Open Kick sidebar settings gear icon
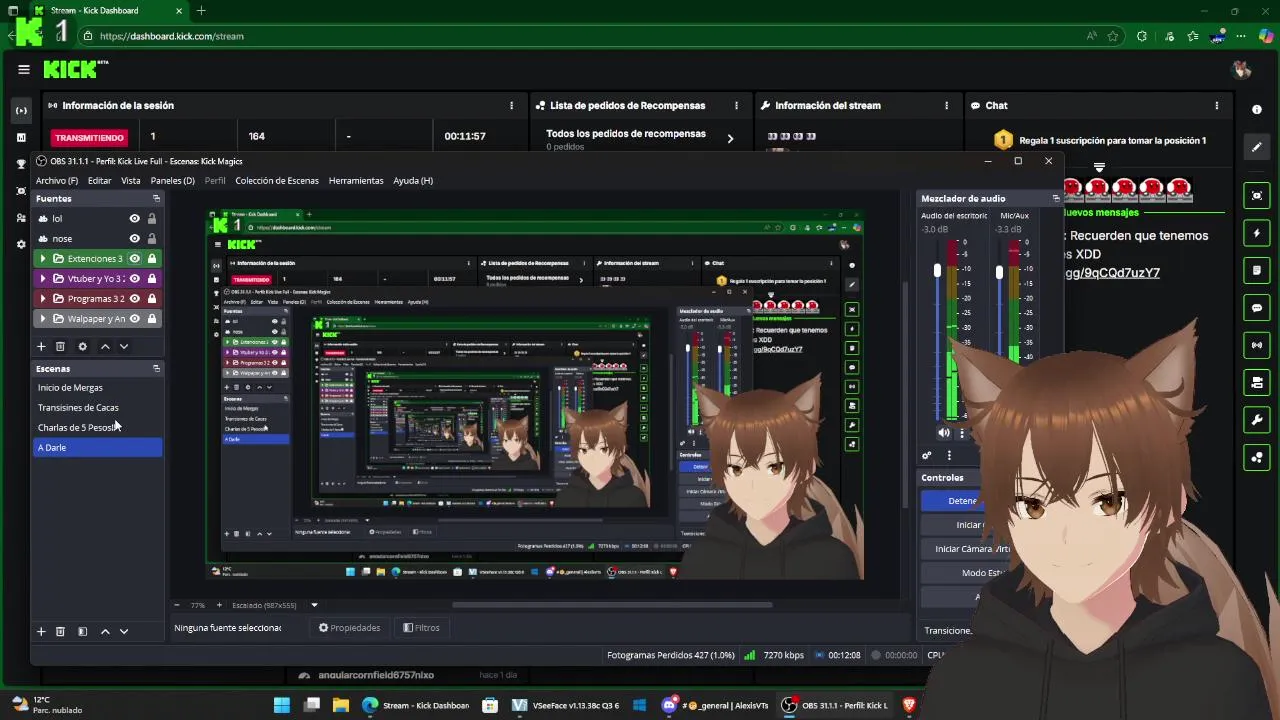1280x720 pixels. point(21,244)
